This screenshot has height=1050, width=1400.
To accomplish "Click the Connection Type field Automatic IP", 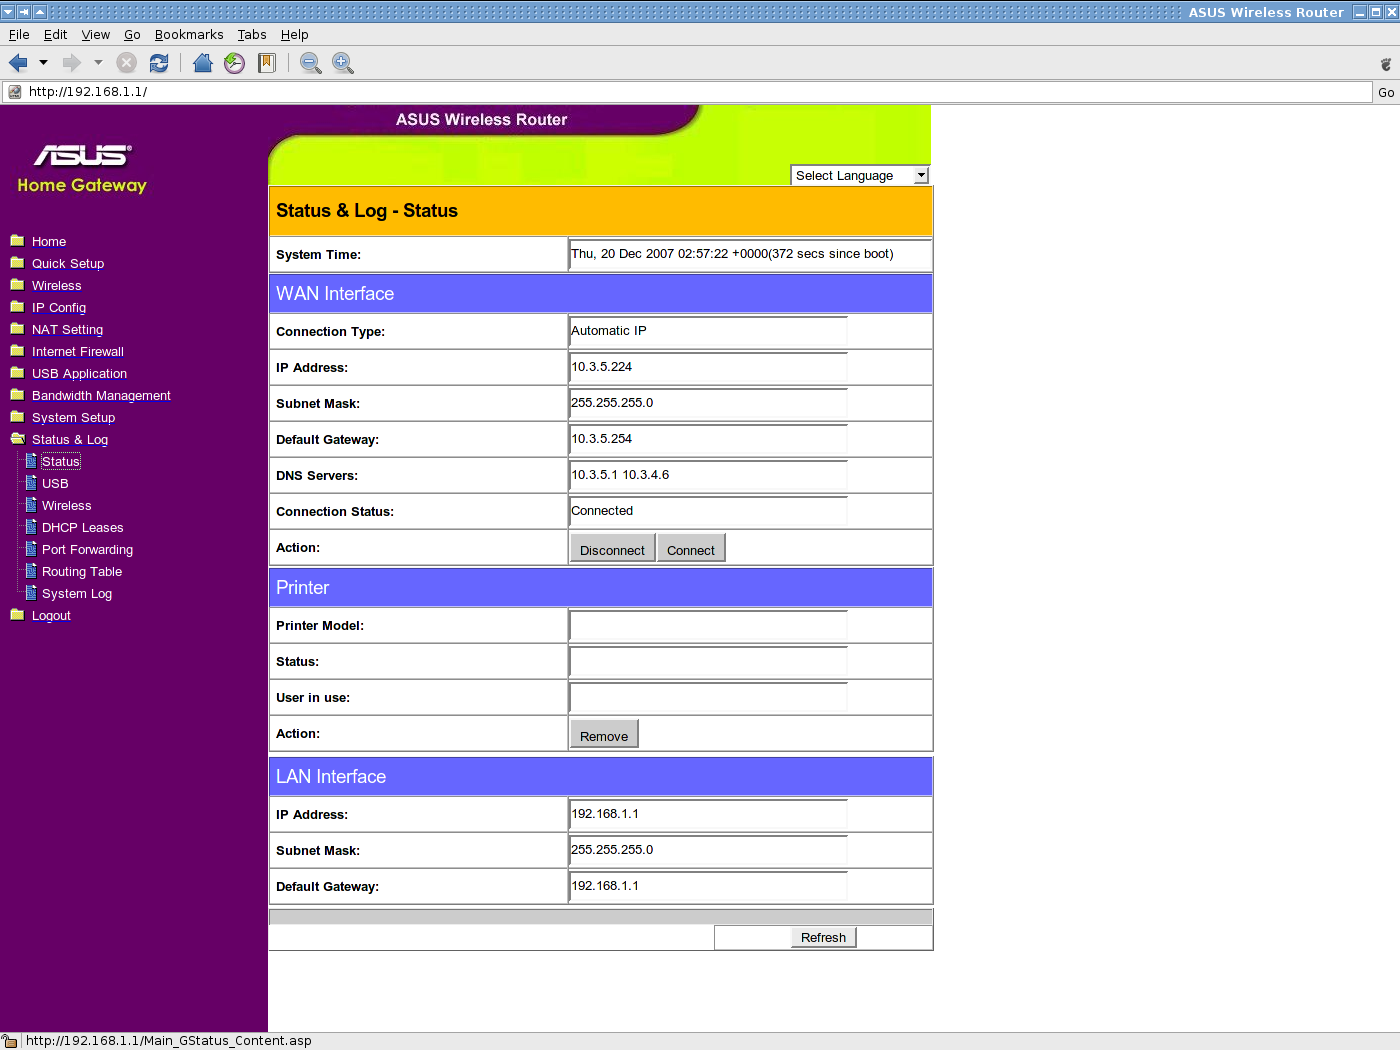I will coord(708,331).
